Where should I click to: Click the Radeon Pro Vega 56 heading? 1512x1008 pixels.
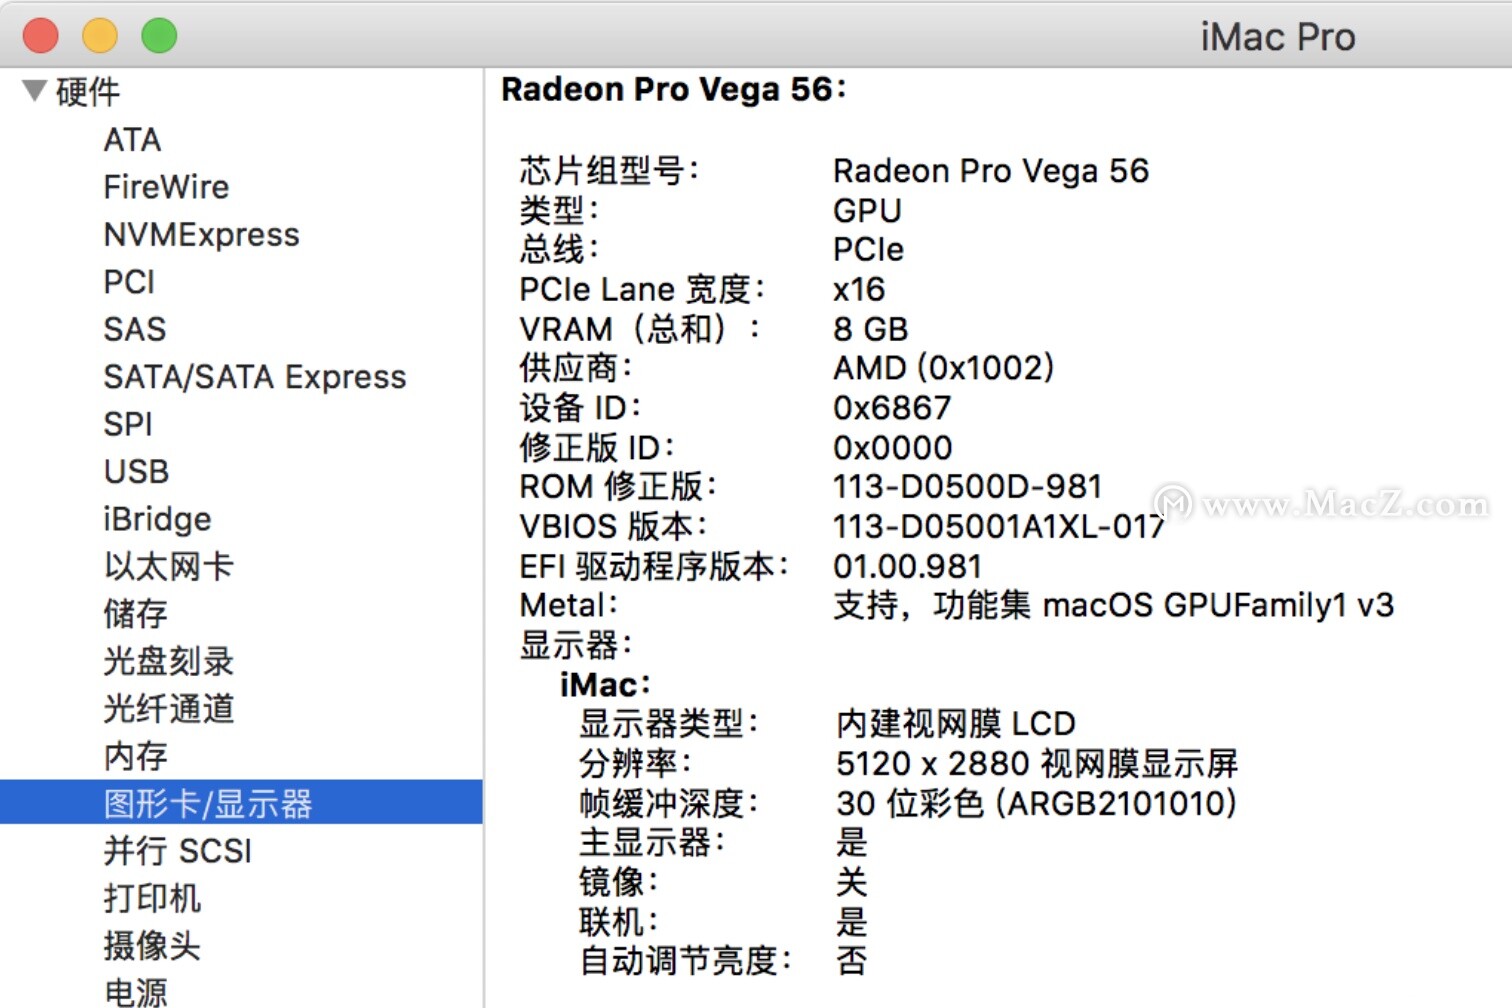click(x=674, y=89)
